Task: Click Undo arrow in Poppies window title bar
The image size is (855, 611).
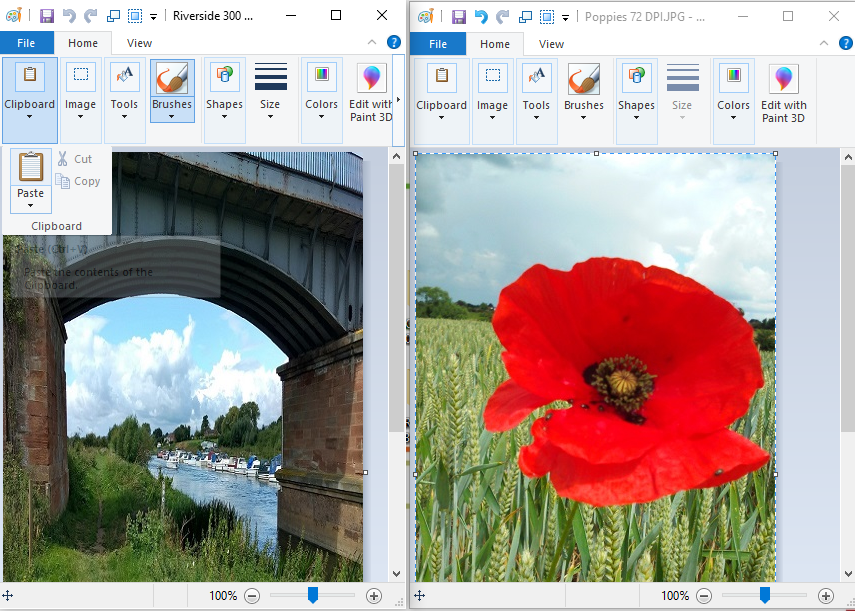Action: (x=481, y=17)
